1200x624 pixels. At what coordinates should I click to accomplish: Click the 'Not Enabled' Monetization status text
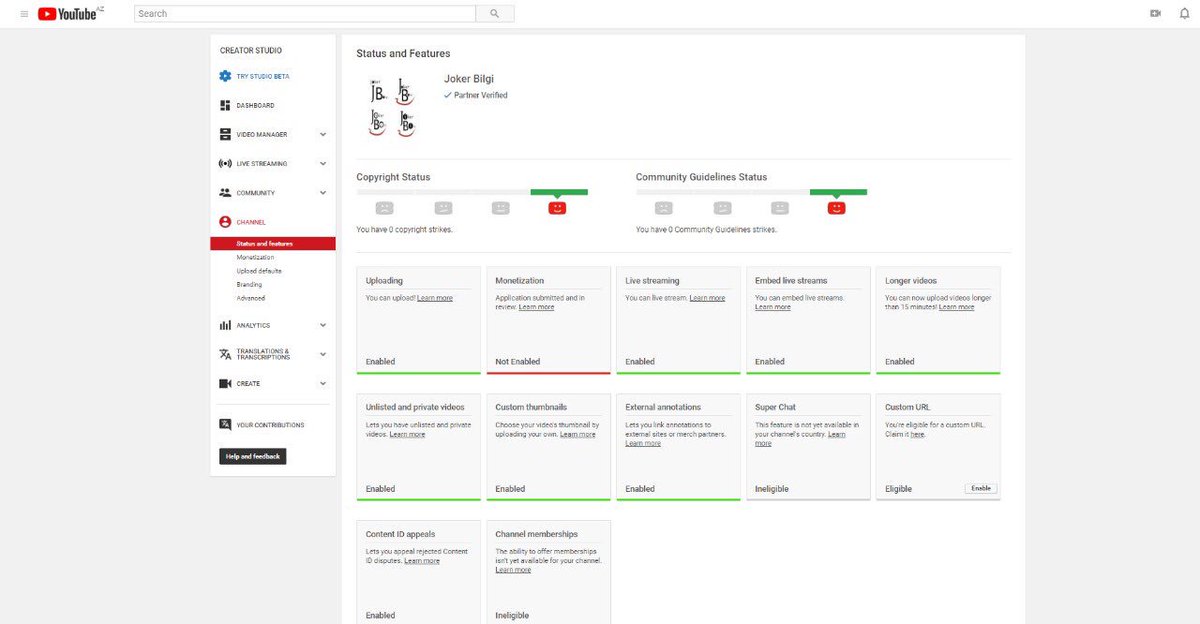click(x=517, y=361)
